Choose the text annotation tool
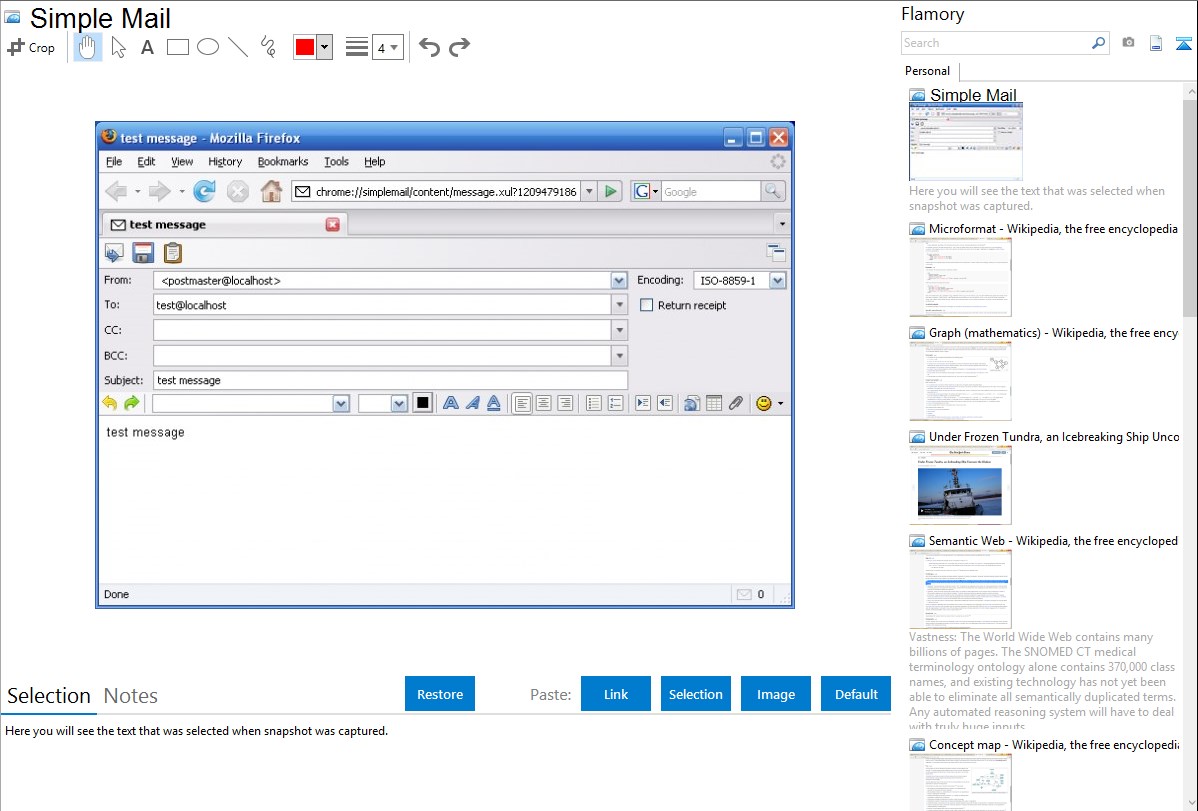The height and width of the screenshot is (811, 1198). click(x=147, y=47)
